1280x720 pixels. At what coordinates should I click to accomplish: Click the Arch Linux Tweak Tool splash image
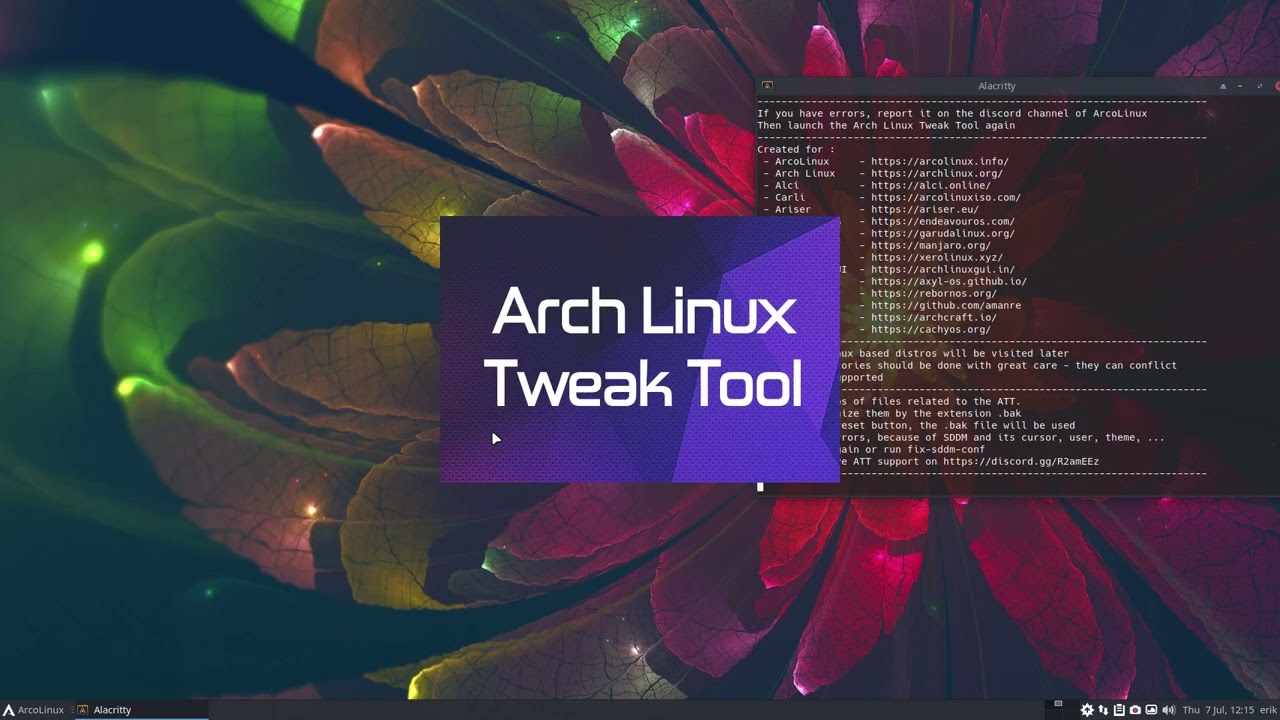pyautogui.click(x=640, y=350)
